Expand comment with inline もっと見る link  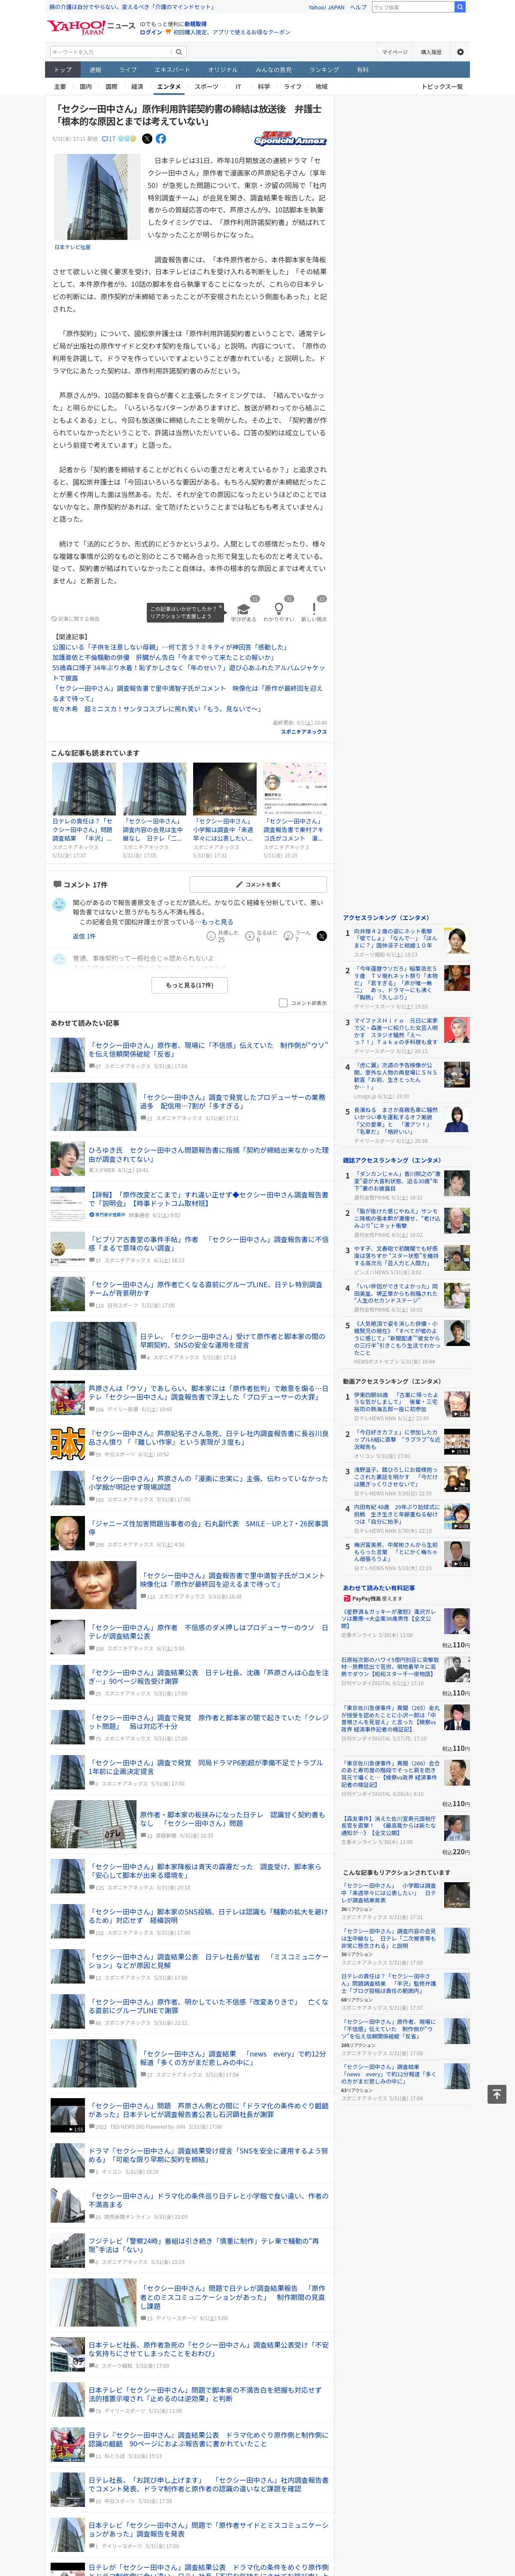tap(217, 922)
